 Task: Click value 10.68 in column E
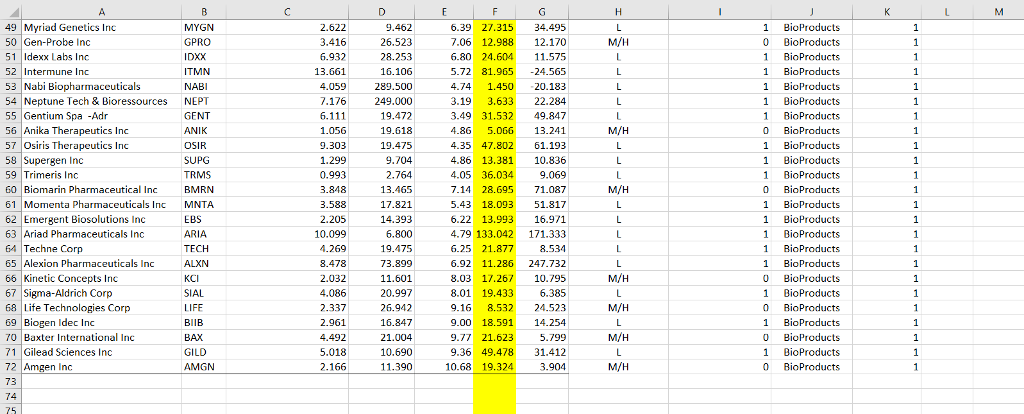click(x=444, y=366)
